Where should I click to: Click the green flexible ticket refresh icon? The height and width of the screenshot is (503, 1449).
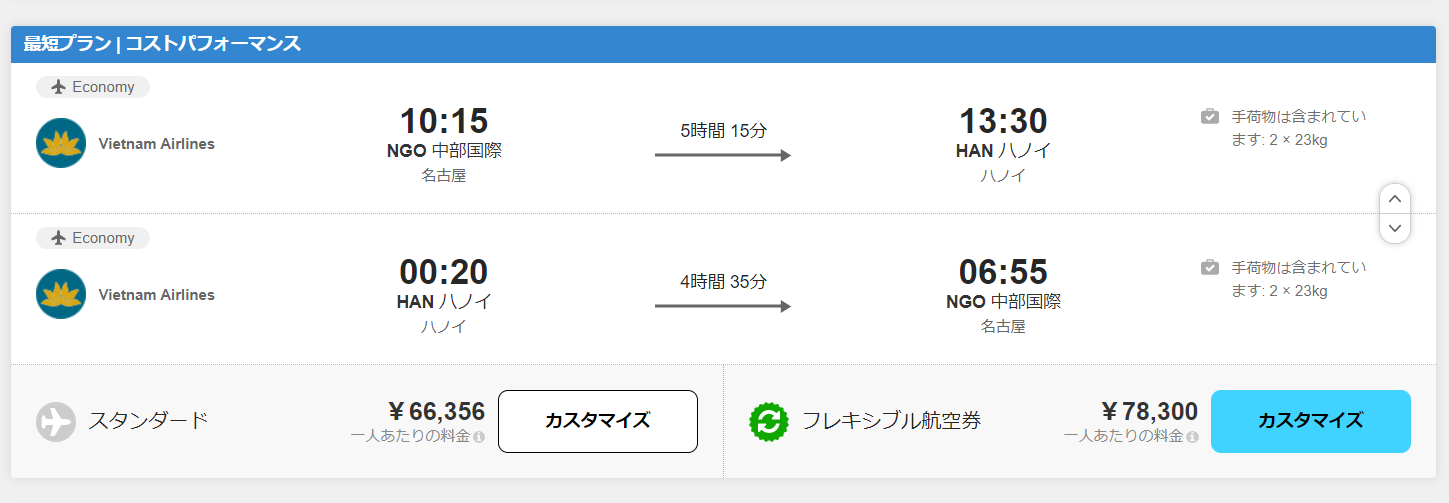point(769,421)
